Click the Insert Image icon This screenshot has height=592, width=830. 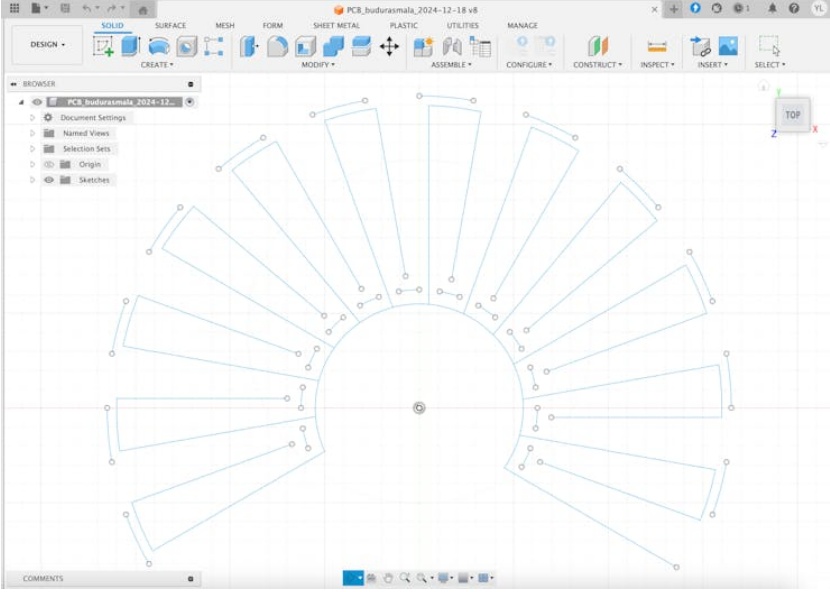click(x=728, y=46)
